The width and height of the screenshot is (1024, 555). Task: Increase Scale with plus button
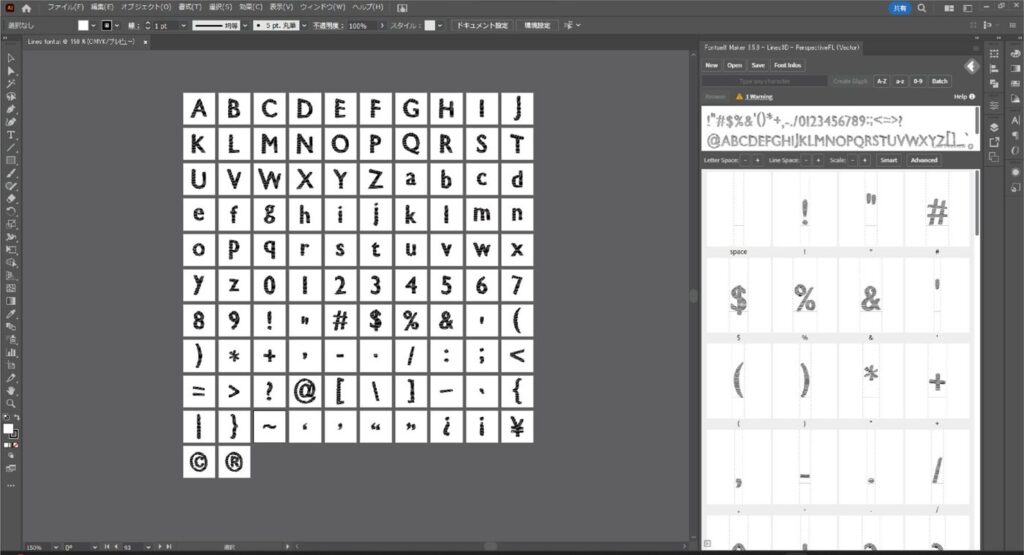pyautogui.click(x=865, y=160)
